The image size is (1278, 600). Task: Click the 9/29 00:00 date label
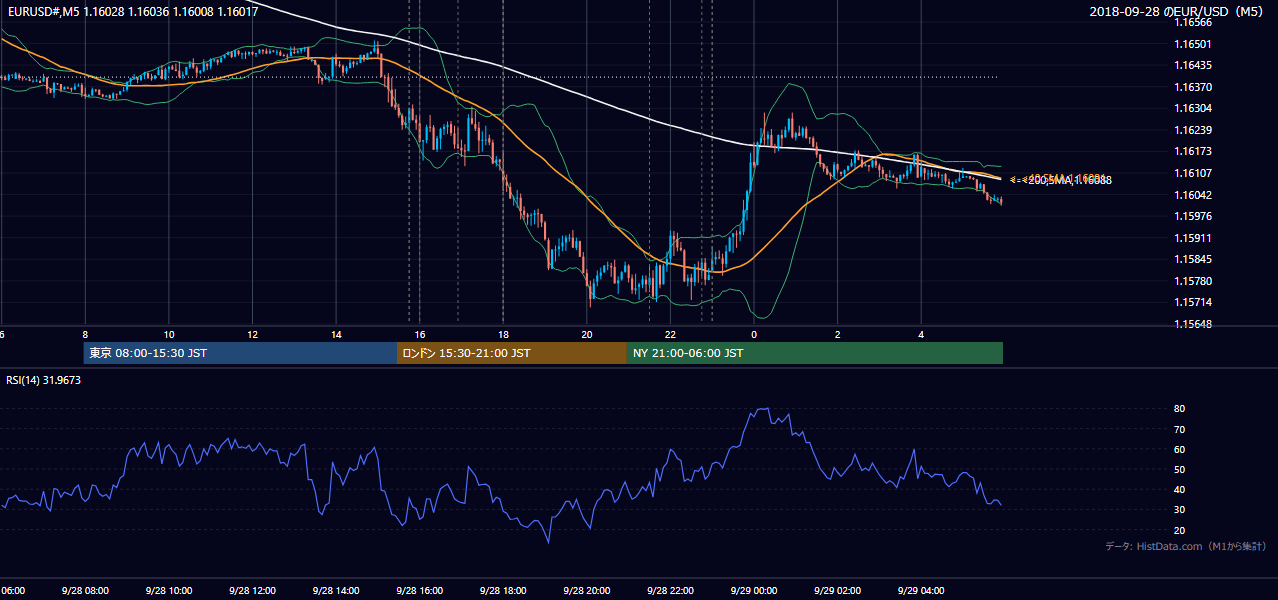click(x=753, y=590)
